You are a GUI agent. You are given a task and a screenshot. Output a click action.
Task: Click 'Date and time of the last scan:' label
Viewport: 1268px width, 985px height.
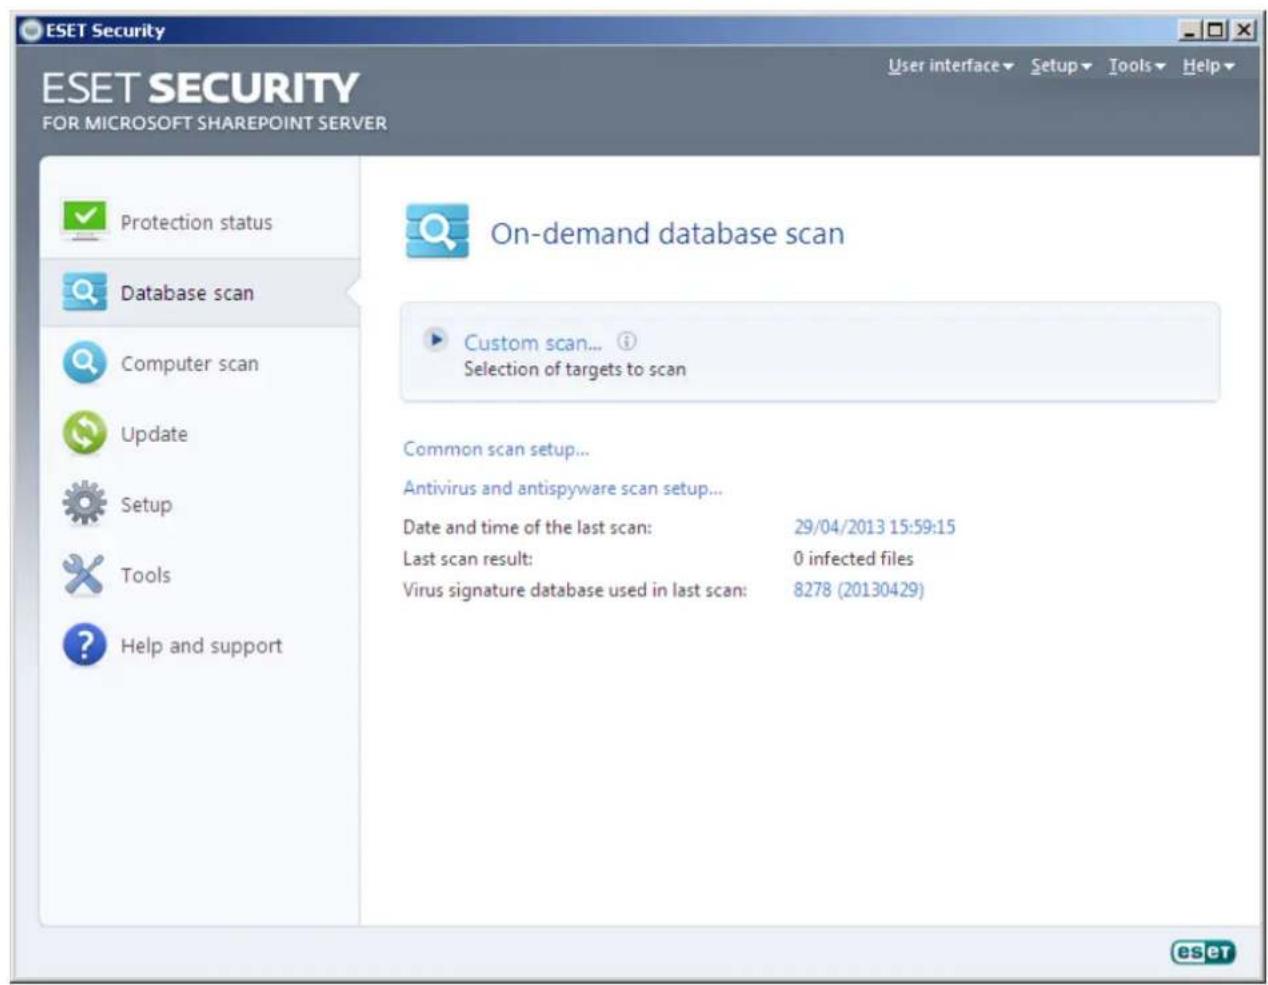tap(527, 527)
